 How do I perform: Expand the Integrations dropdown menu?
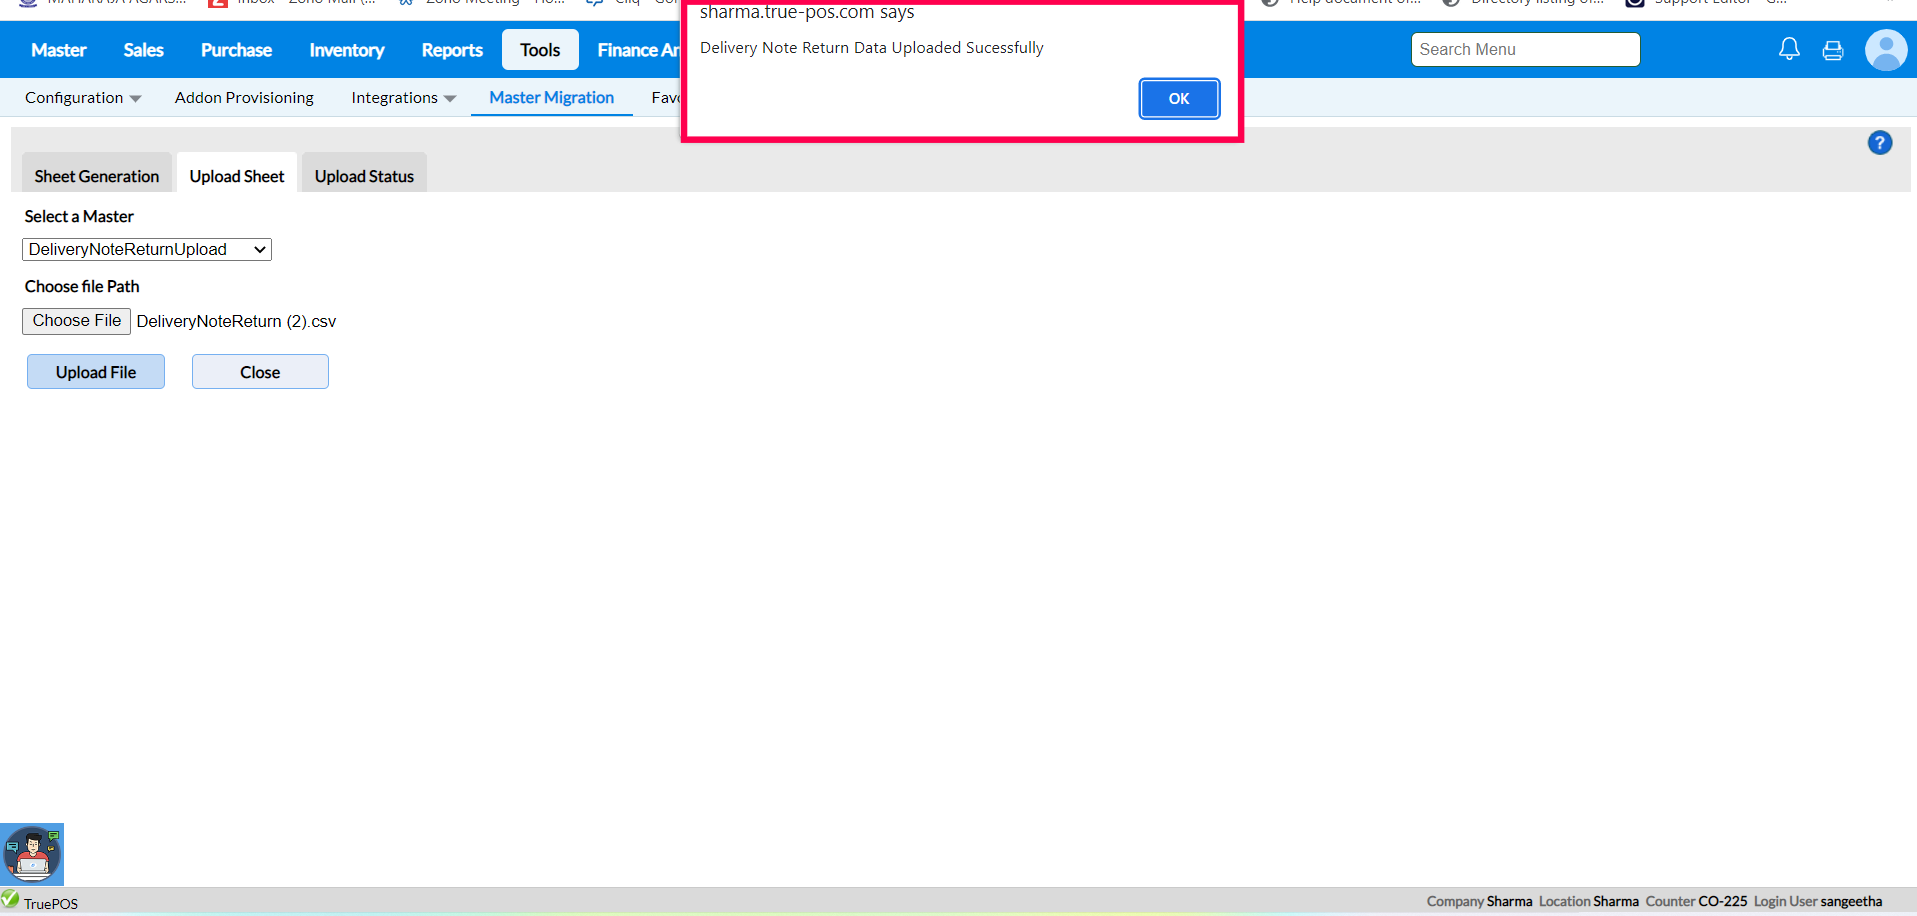pos(403,98)
